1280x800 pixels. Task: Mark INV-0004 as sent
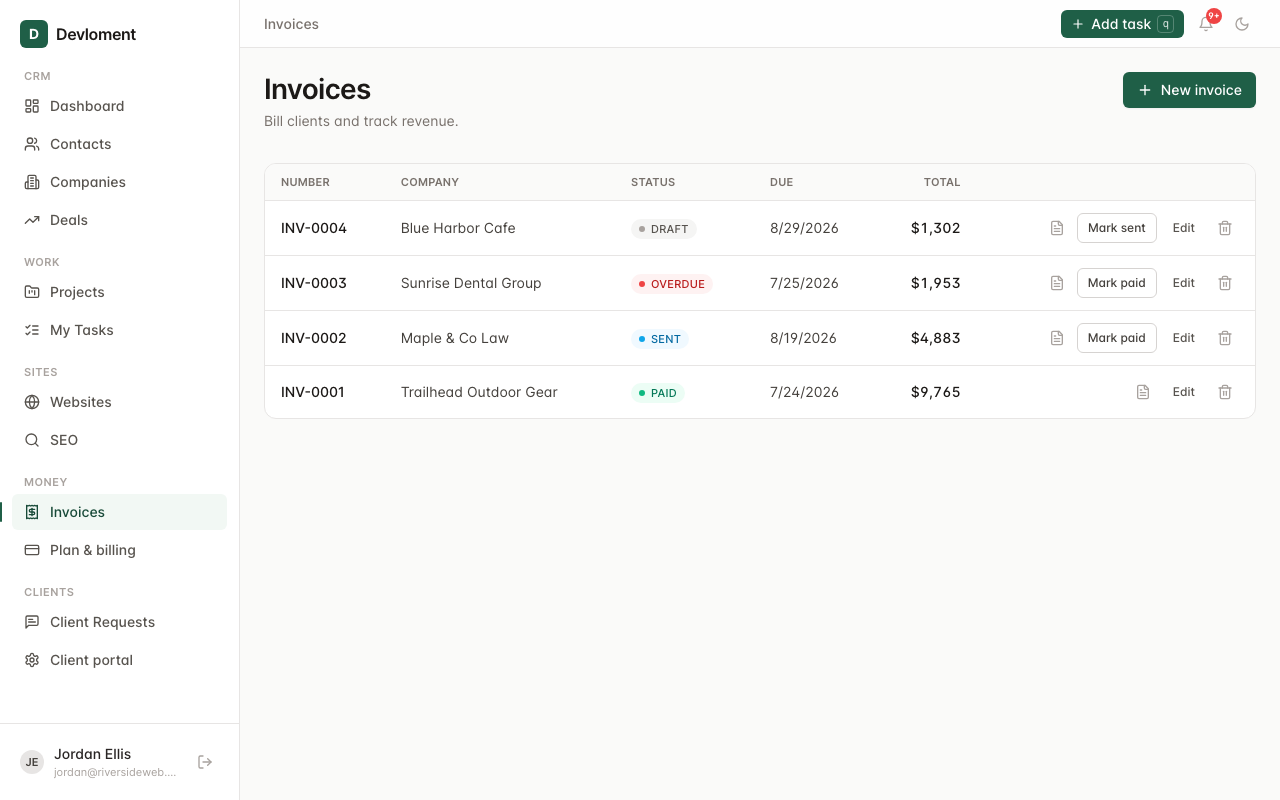(1117, 228)
